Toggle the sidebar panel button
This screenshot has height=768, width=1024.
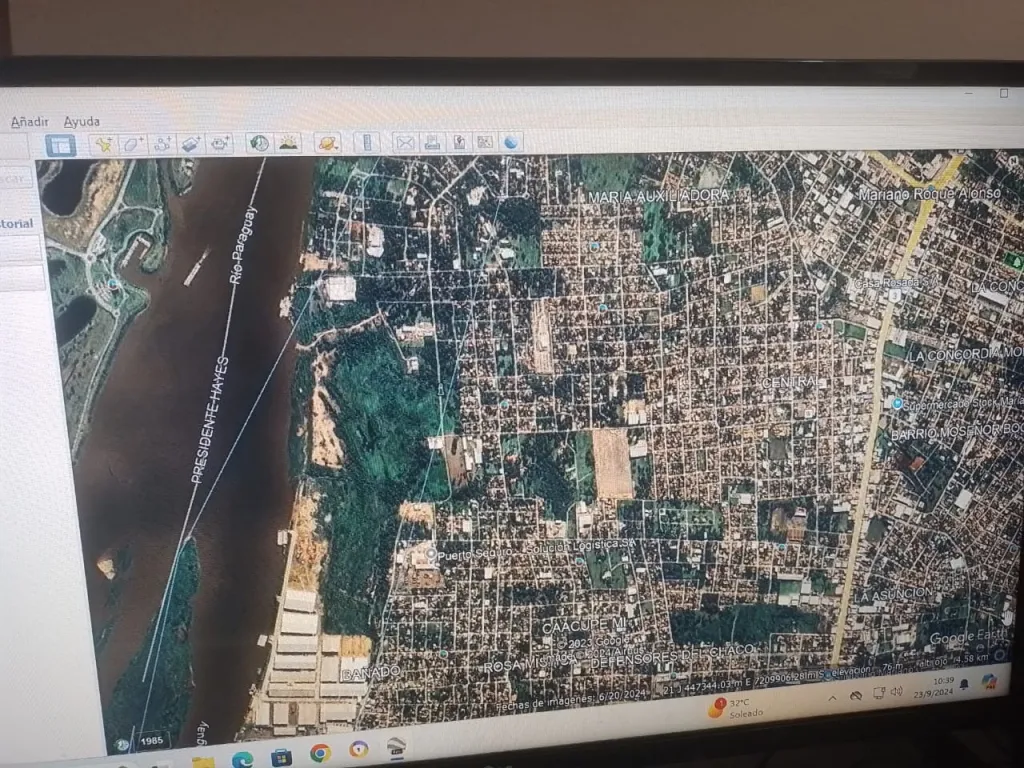(x=61, y=145)
